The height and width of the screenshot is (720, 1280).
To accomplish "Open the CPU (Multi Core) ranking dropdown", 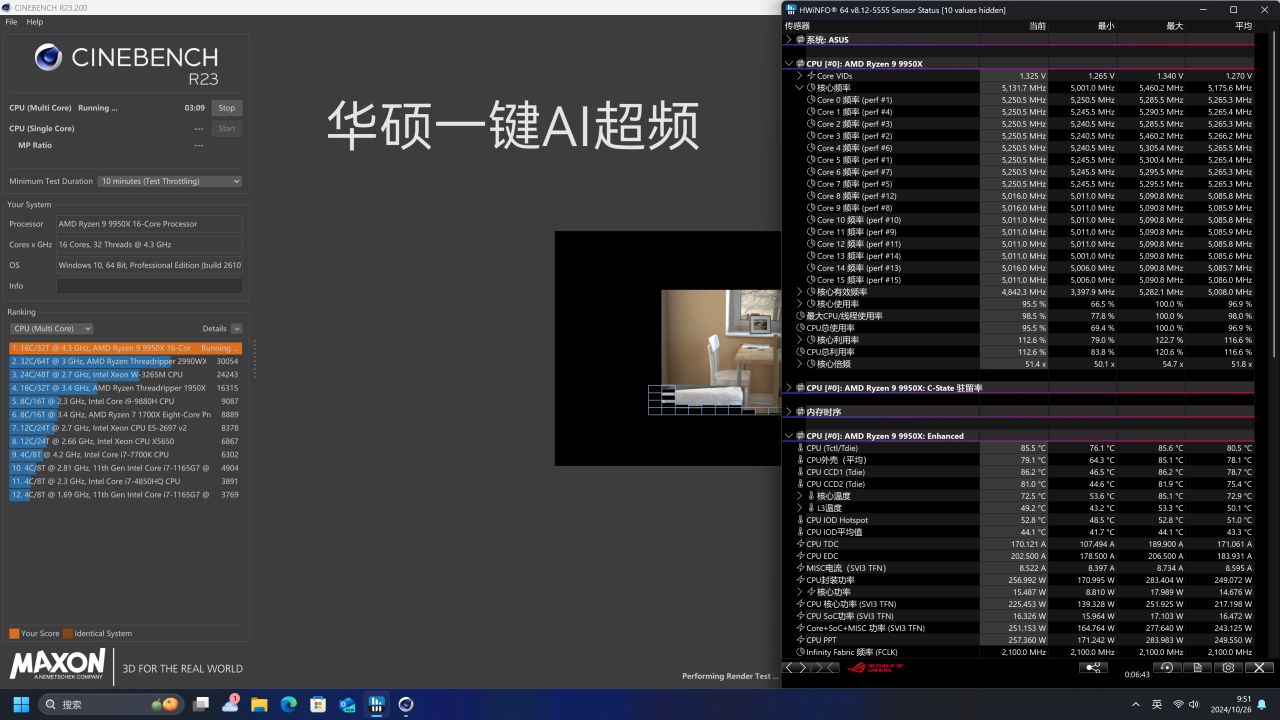I will [51, 329].
